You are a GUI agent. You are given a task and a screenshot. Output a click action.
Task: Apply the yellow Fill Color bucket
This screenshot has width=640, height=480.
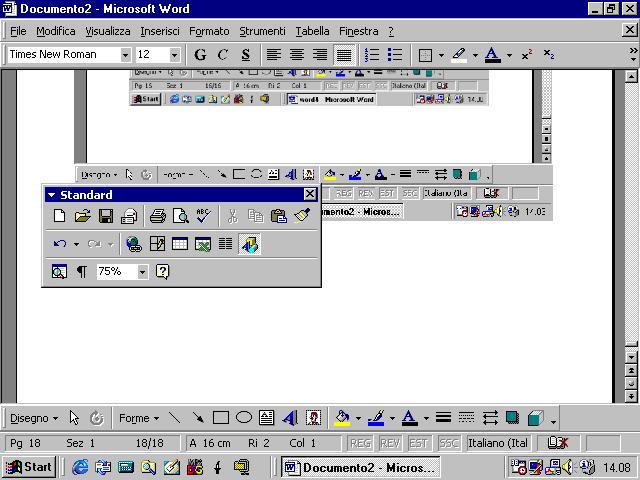[x=342, y=418]
